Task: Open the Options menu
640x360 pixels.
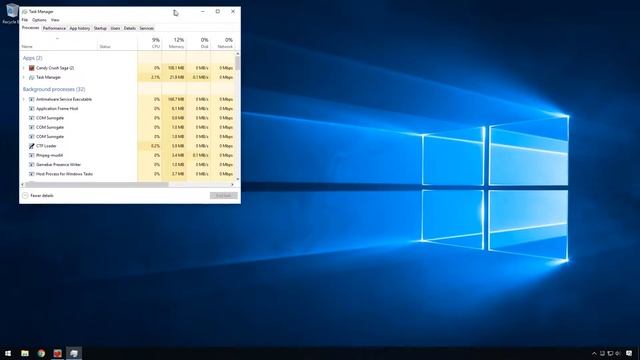Action: 39,20
